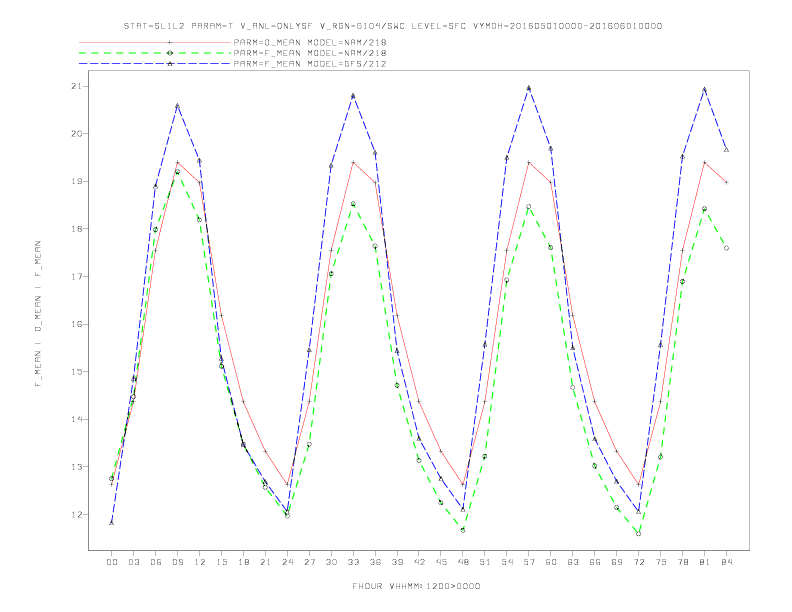
Task: Click x-axis forecast hour label 63
Action: (573, 562)
